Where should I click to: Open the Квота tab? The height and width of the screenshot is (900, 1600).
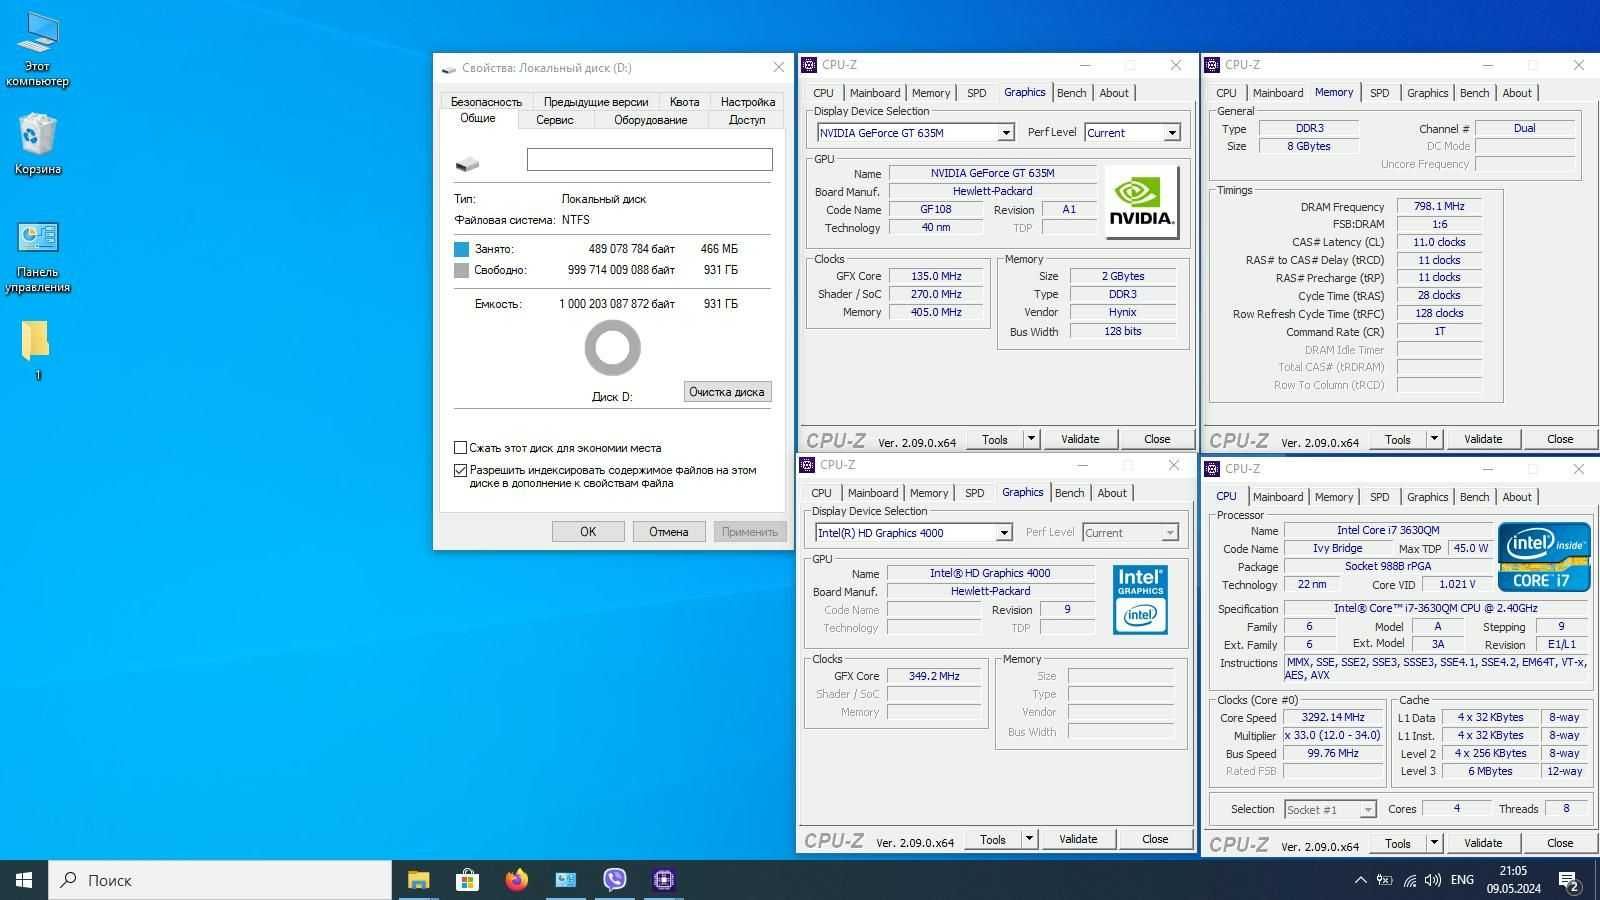685,102
